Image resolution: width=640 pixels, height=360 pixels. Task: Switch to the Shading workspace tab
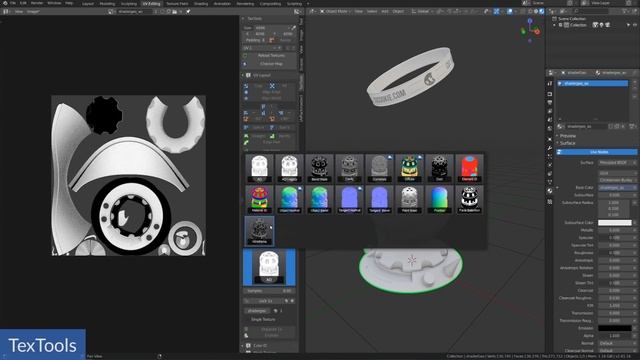tap(201, 3)
